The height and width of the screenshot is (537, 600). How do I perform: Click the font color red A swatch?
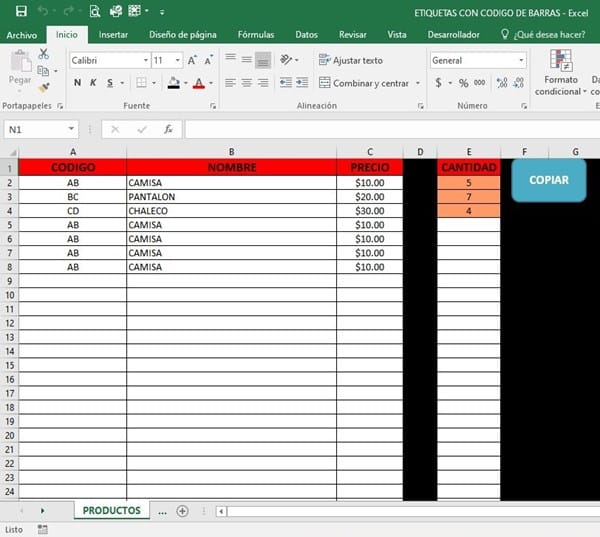point(197,83)
